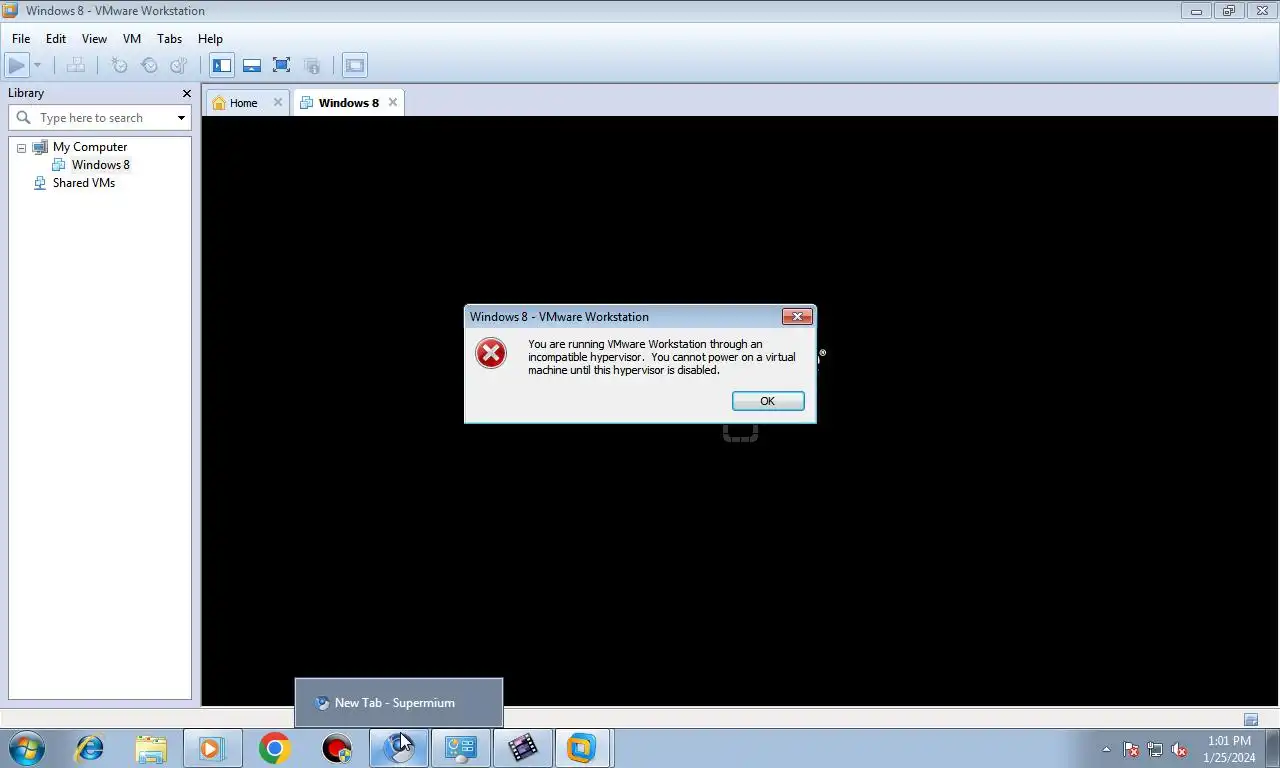The width and height of the screenshot is (1280, 768).
Task: Click the Unity mode toolbar icon
Action: point(312,66)
